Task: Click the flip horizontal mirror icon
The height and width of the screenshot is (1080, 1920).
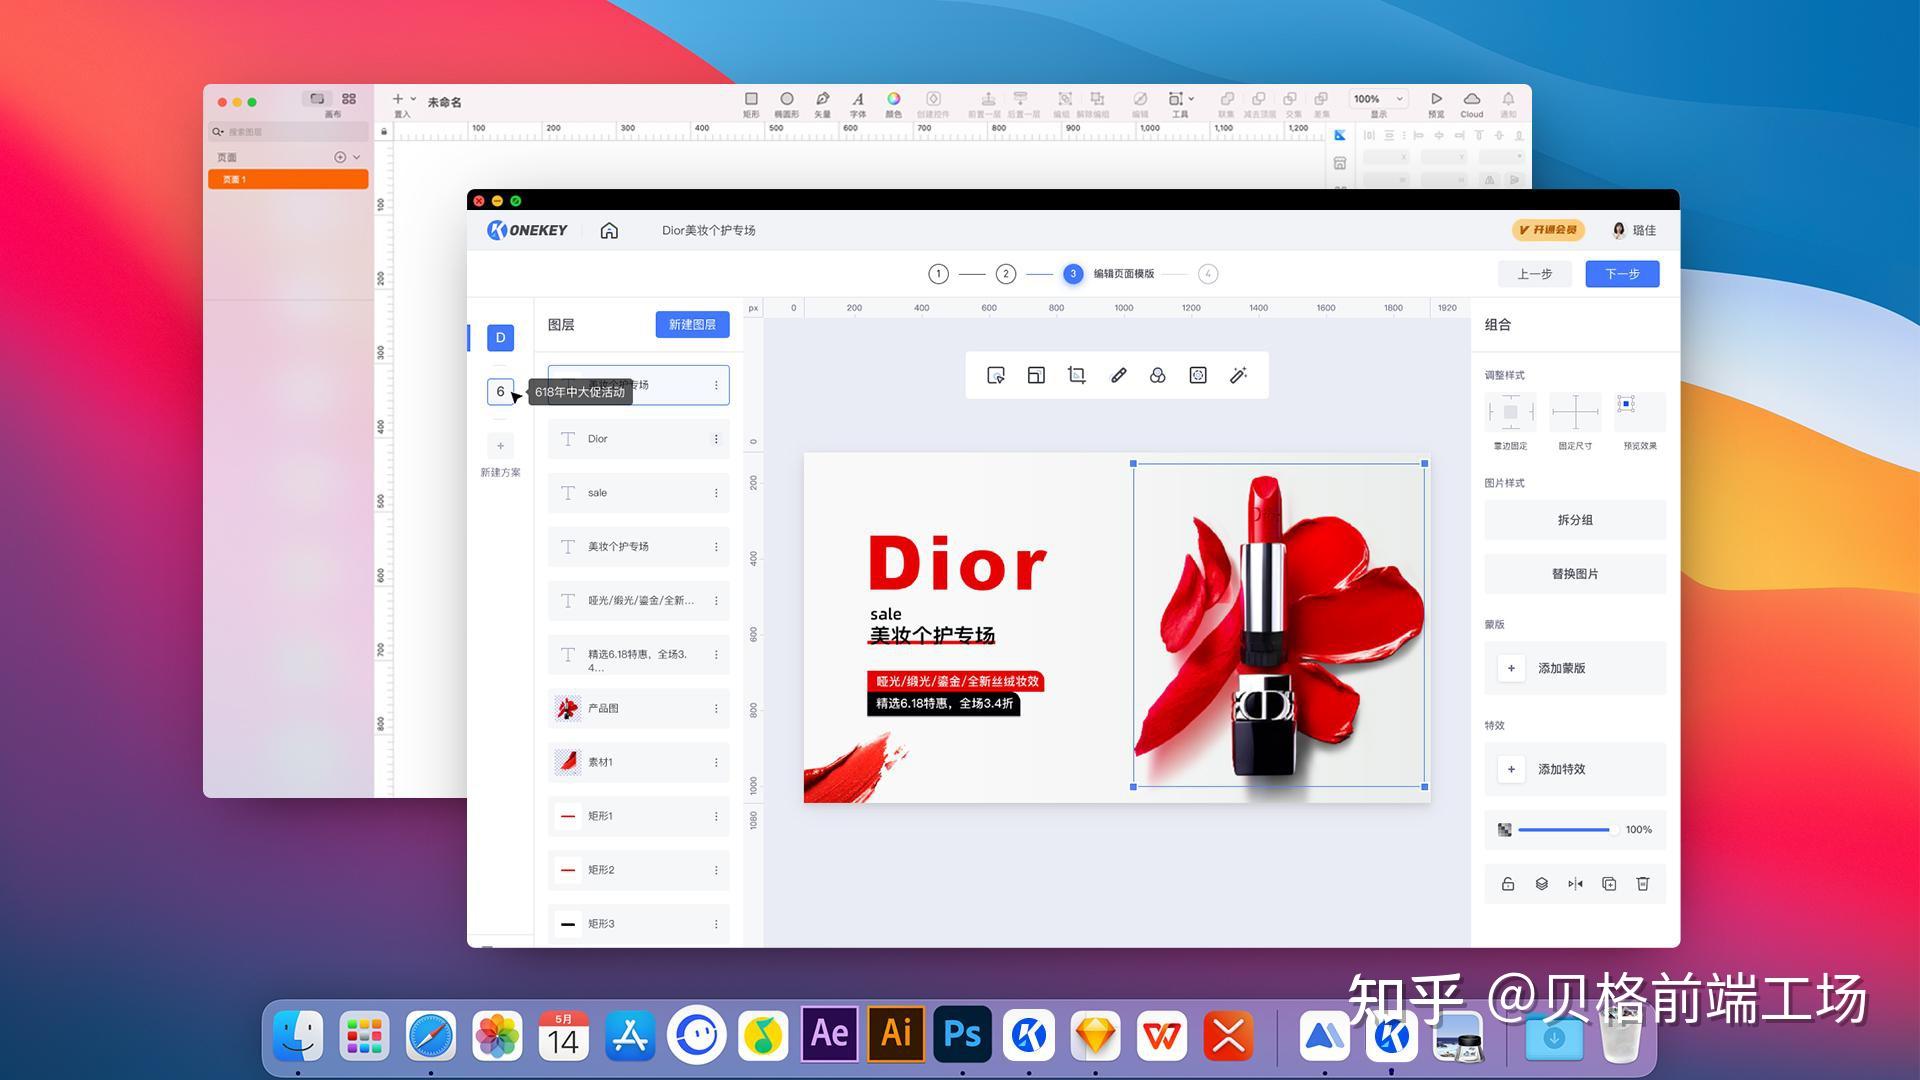Action: pos(1575,884)
